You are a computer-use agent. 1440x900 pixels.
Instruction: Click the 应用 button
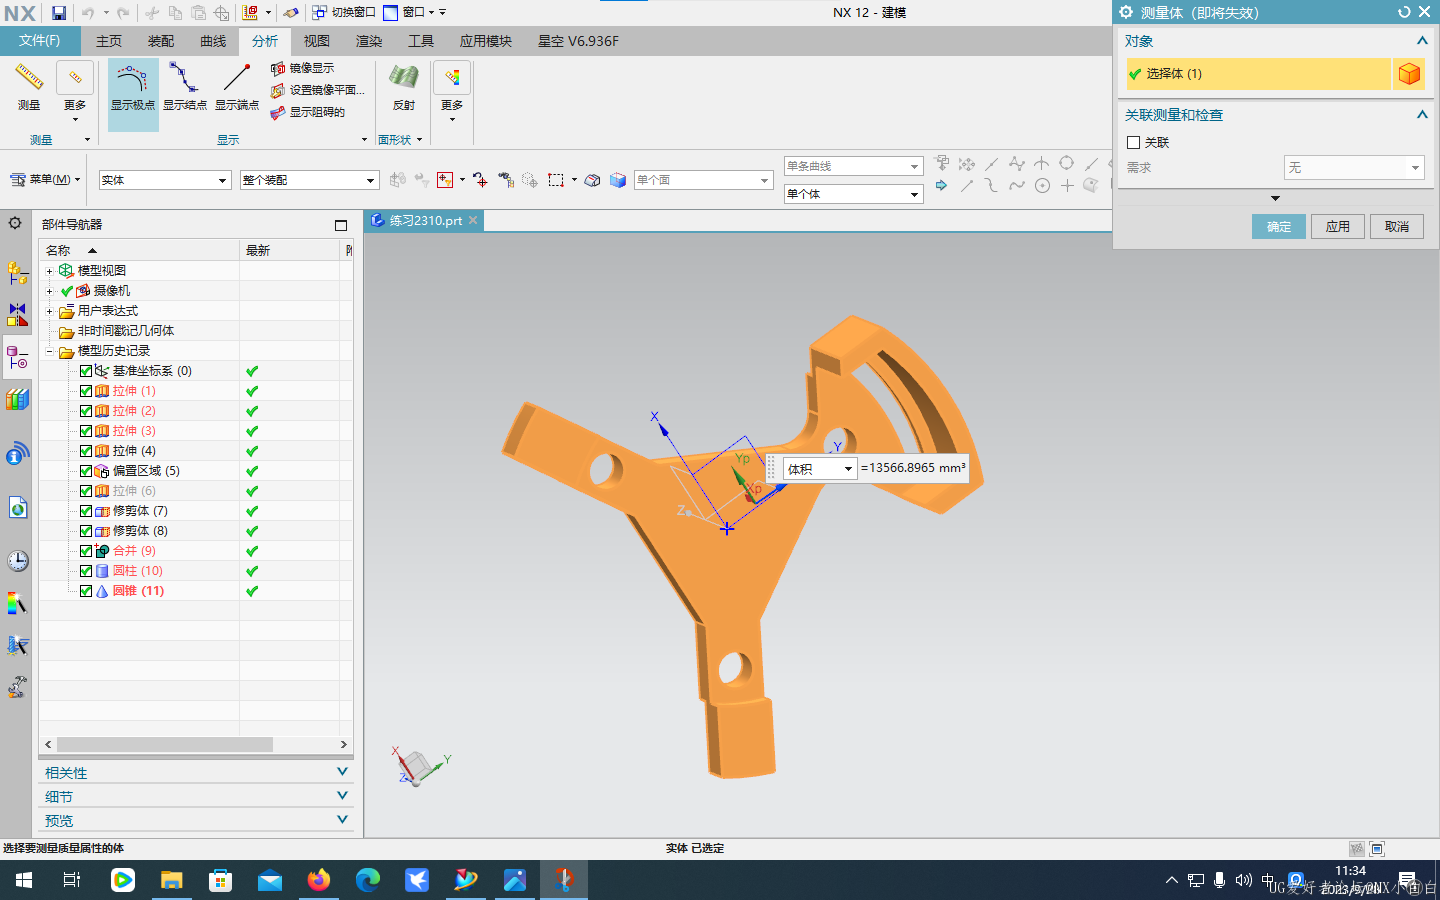pyautogui.click(x=1338, y=227)
